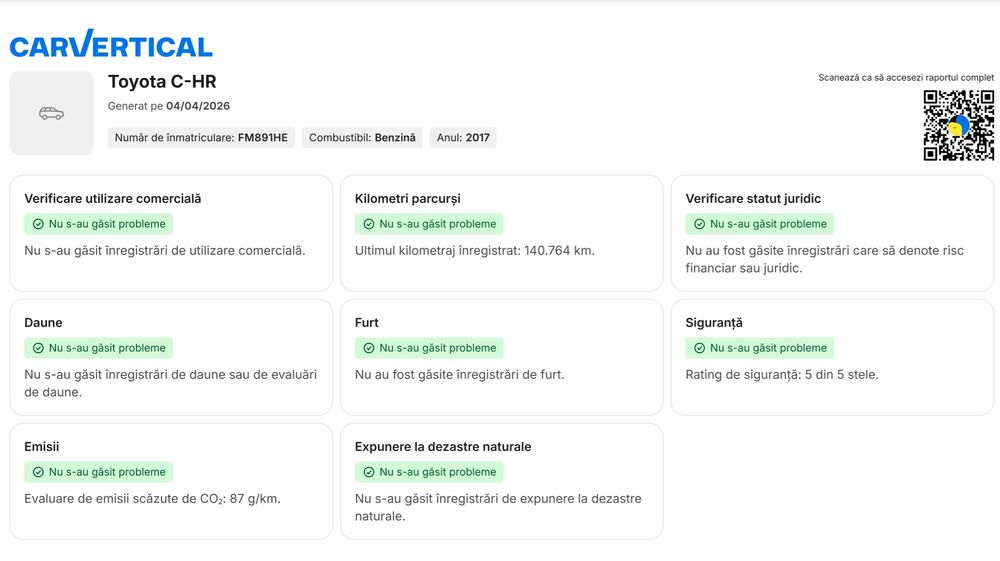The height and width of the screenshot is (561, 1000).
Task: Open the Kilometri parcurși card heading
Action: [407, 199]
